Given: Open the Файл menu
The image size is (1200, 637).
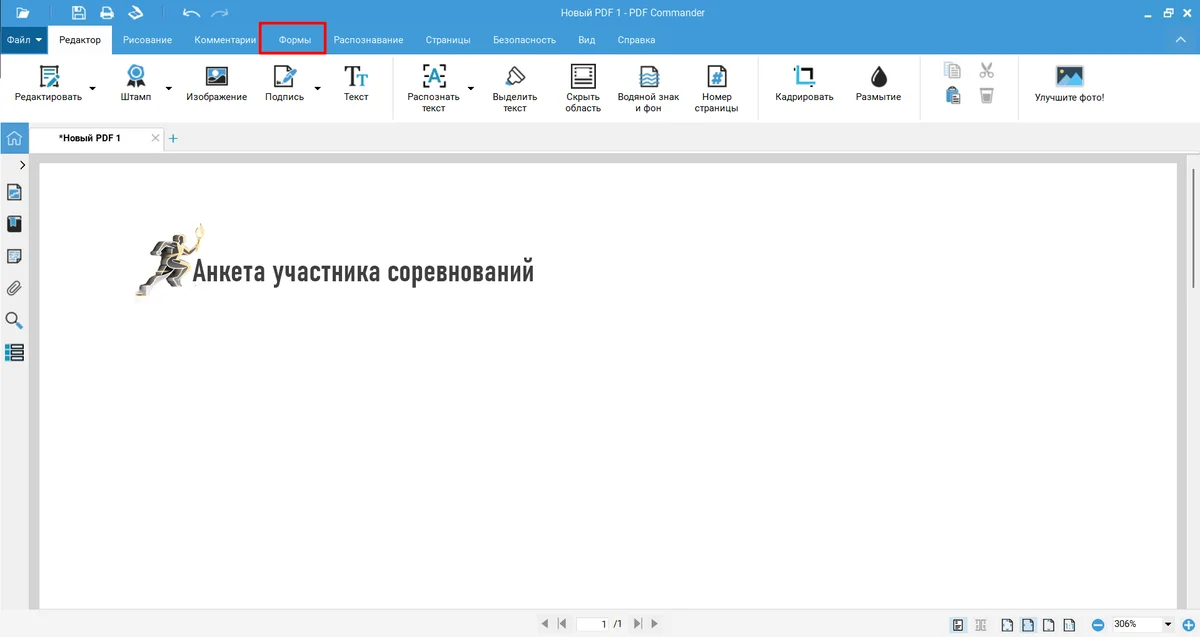Looking at the screenshot, I should coord(24,40).
